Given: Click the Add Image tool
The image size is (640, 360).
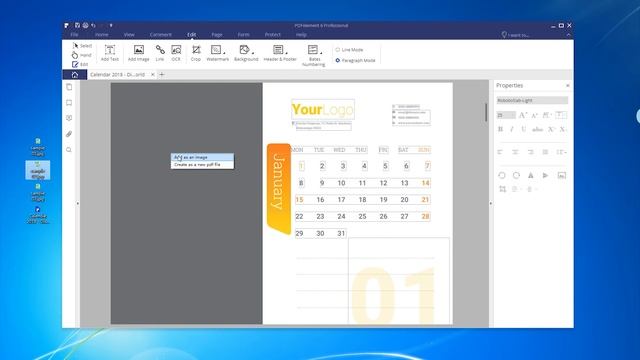Looking at the screenshot, I should pyautogui.click(x=139, y=53).
